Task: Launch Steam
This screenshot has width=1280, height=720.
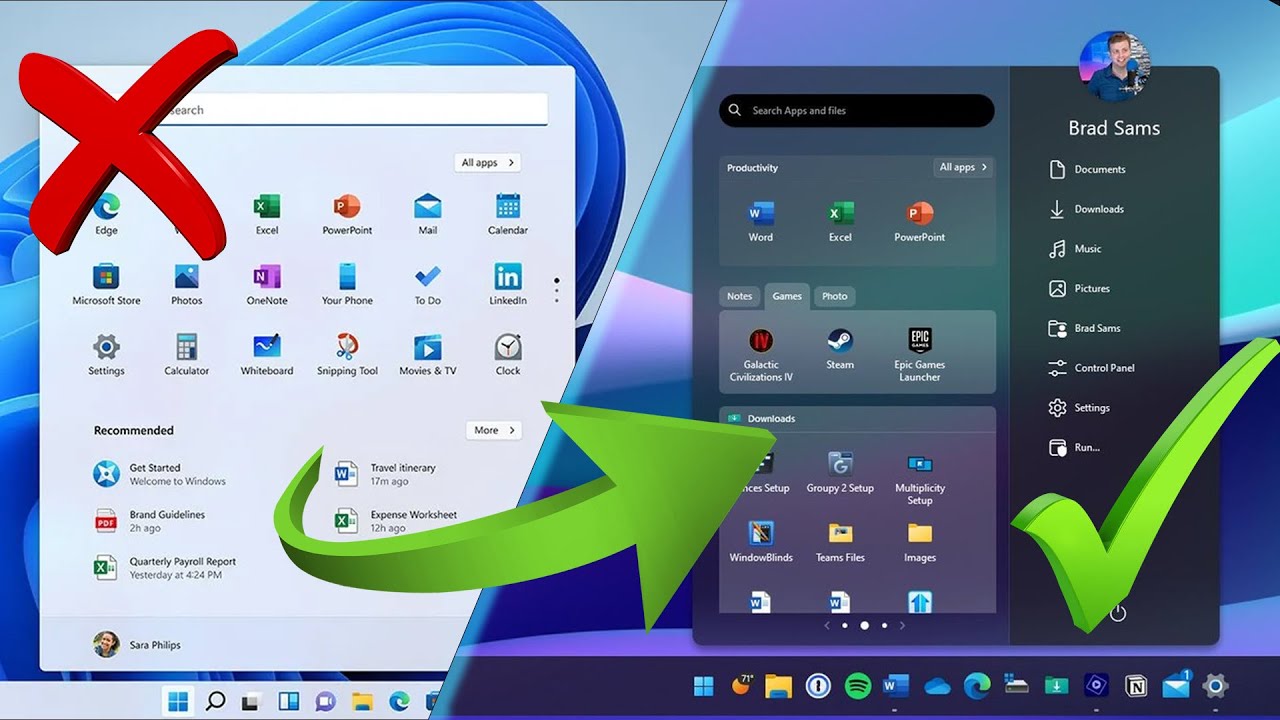Action: point(840,348)
